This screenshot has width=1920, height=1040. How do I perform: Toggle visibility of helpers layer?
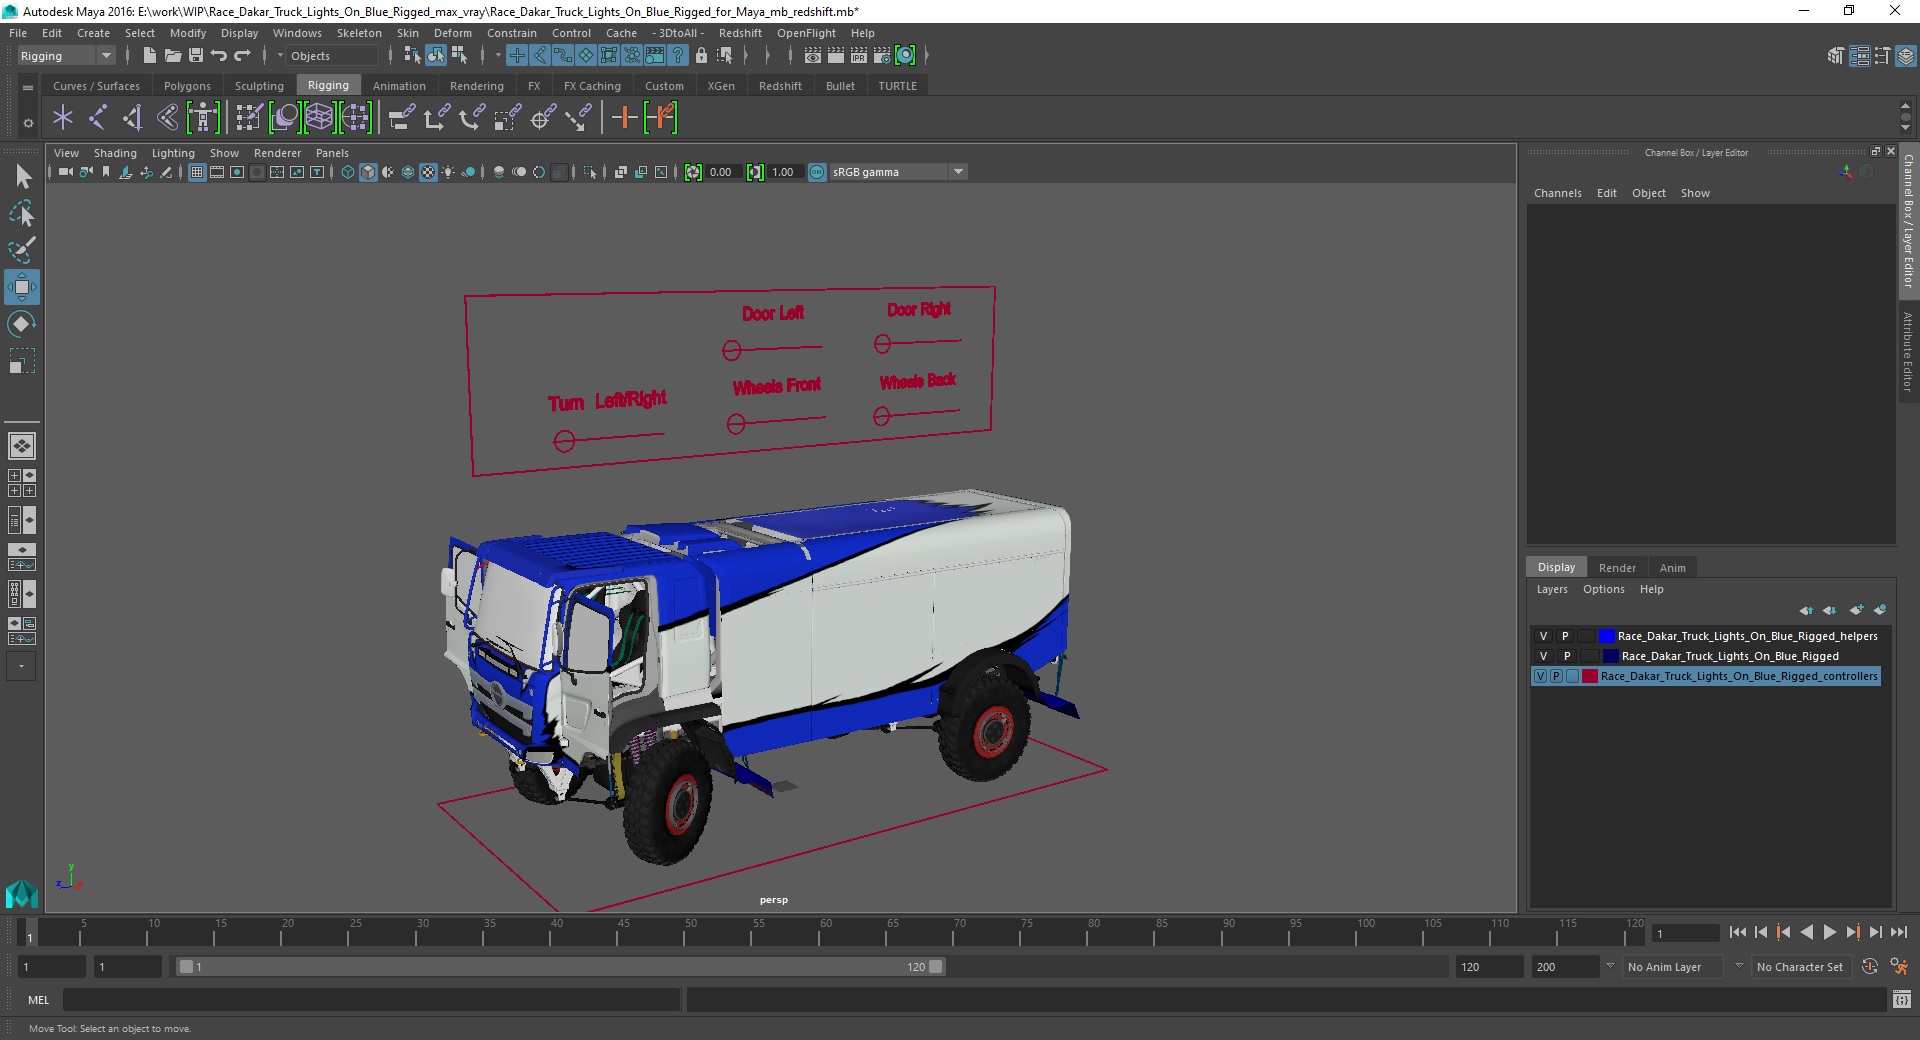pos(1543,636)
